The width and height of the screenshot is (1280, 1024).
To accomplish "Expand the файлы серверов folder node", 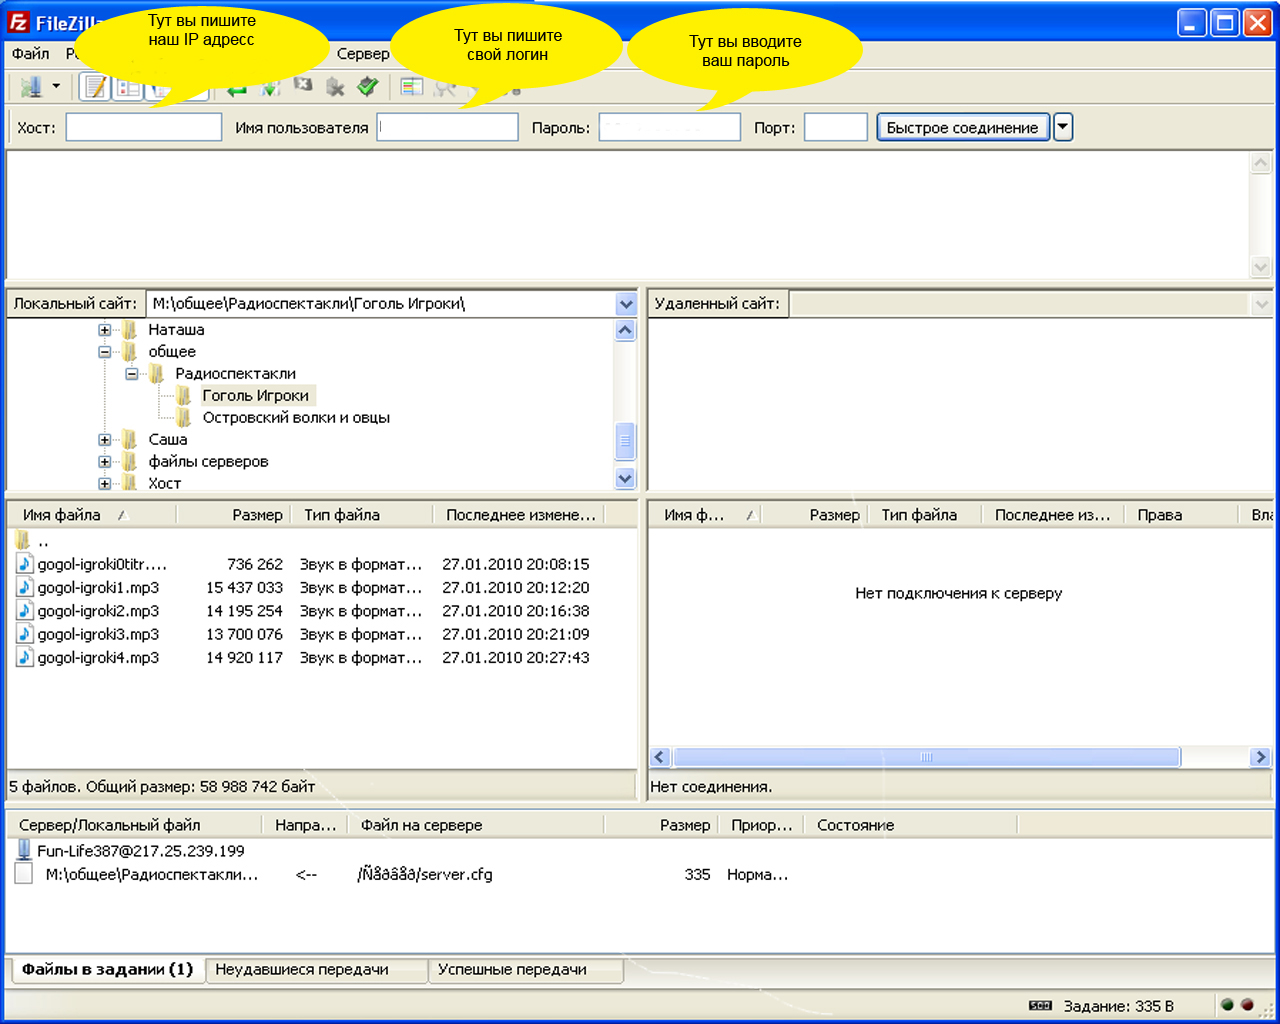I will click(x=104, y=462).
